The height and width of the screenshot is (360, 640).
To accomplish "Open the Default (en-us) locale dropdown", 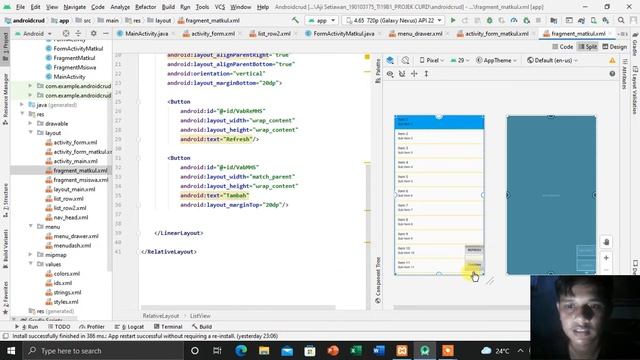I will [x=552, y=60].
